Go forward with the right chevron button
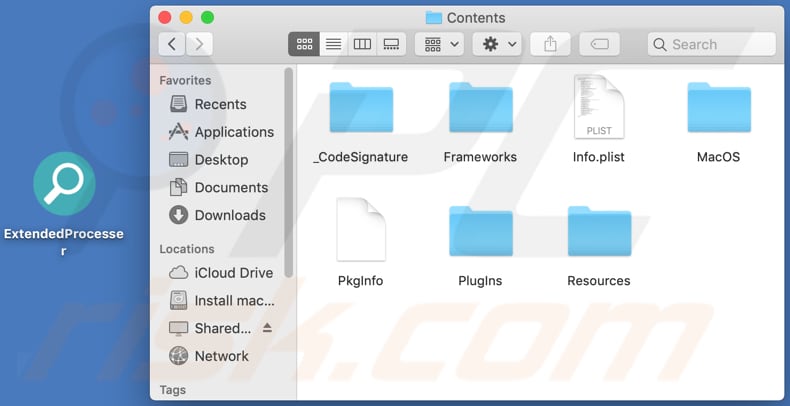 [199, 44]
